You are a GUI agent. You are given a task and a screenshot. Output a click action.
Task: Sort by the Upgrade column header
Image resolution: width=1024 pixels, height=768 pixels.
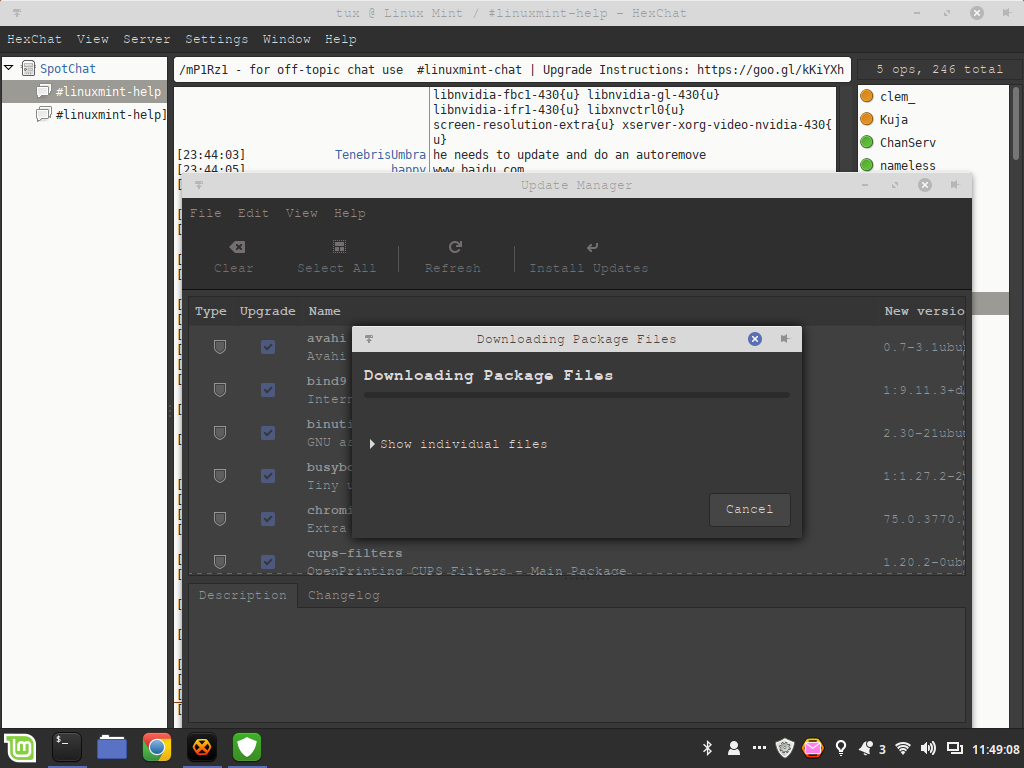(268, 312)
